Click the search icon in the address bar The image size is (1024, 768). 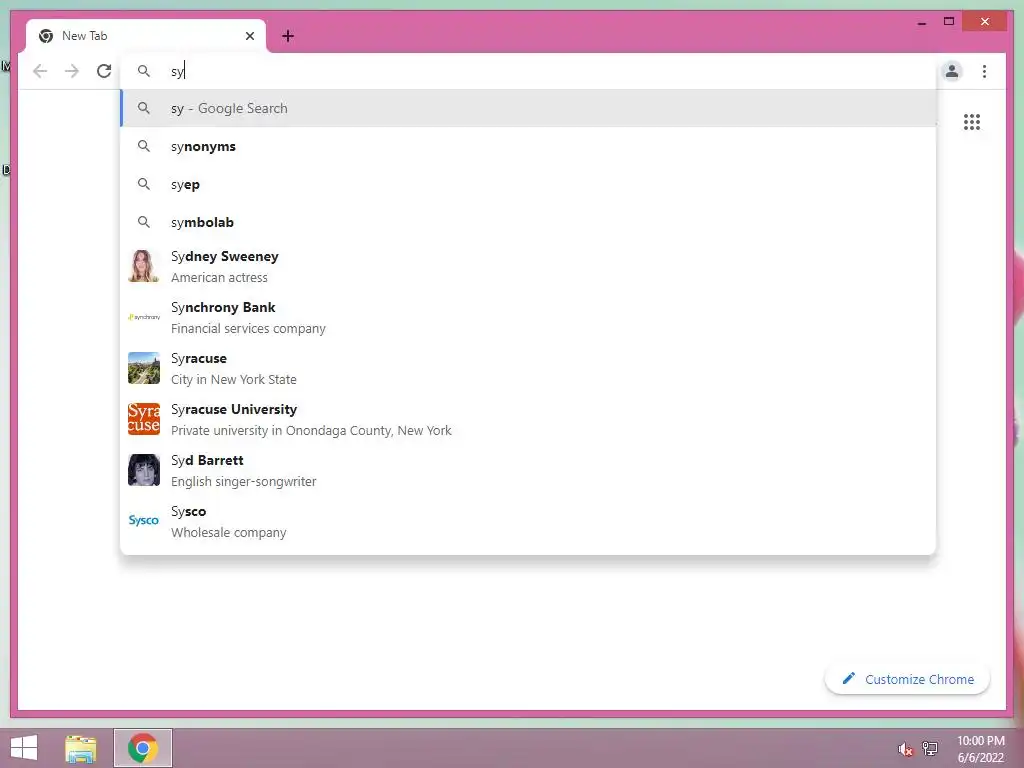[x=144, y=71]
